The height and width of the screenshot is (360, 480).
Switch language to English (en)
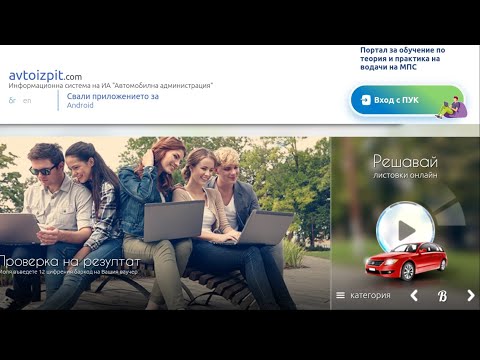[27, 100]
